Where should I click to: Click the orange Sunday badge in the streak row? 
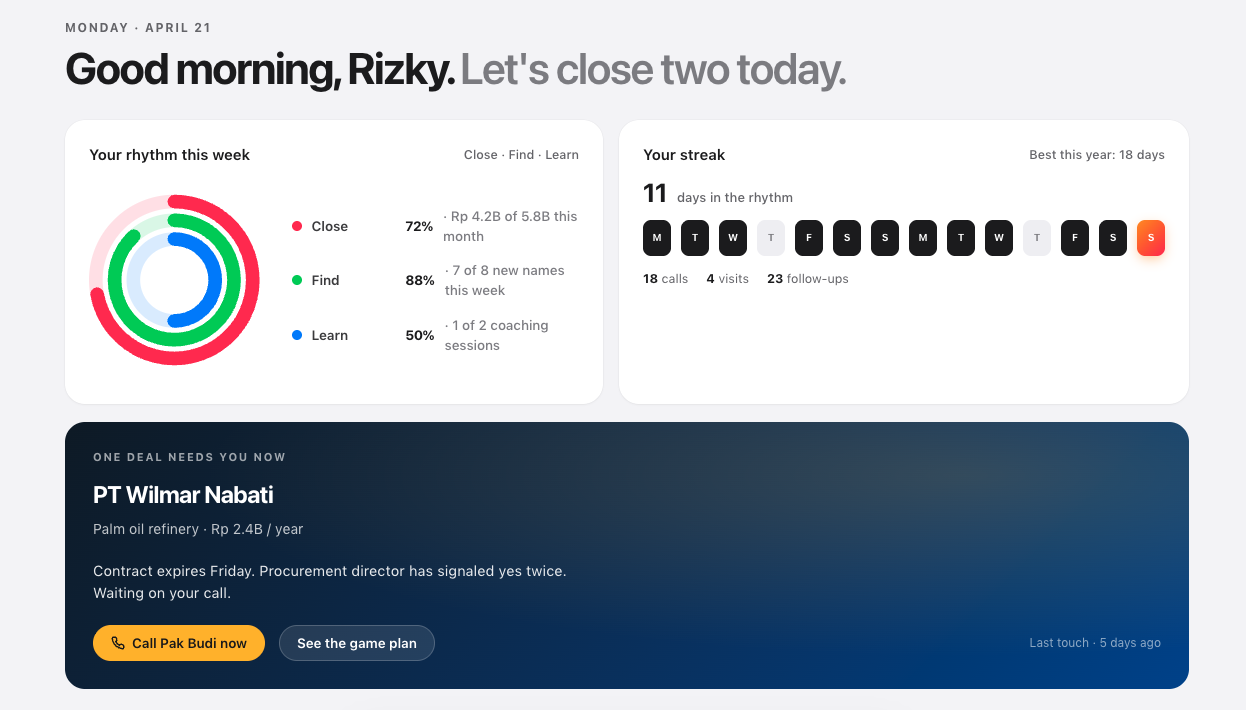[1151, 238]
